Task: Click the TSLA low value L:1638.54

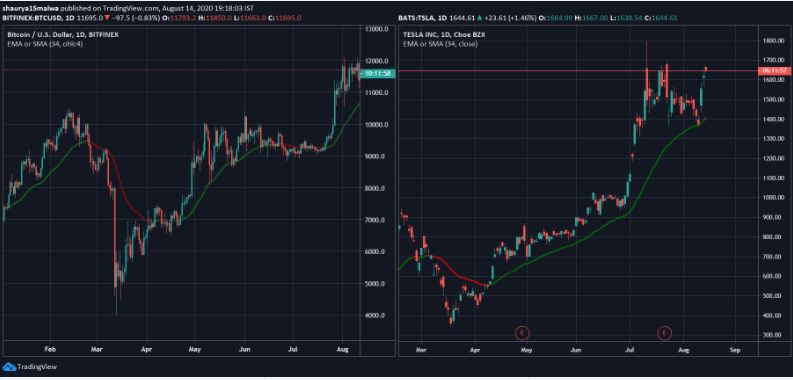Action: coord(626,18)
